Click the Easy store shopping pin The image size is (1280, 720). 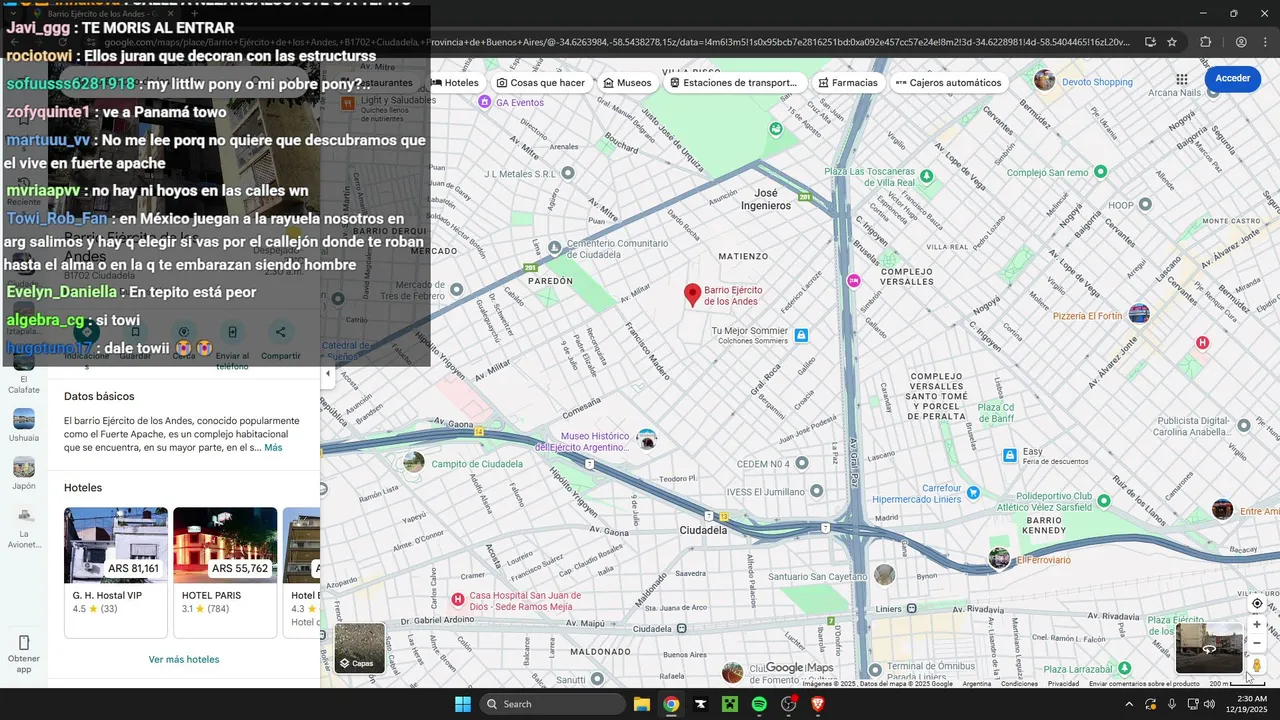click(x=1010, y=455)
